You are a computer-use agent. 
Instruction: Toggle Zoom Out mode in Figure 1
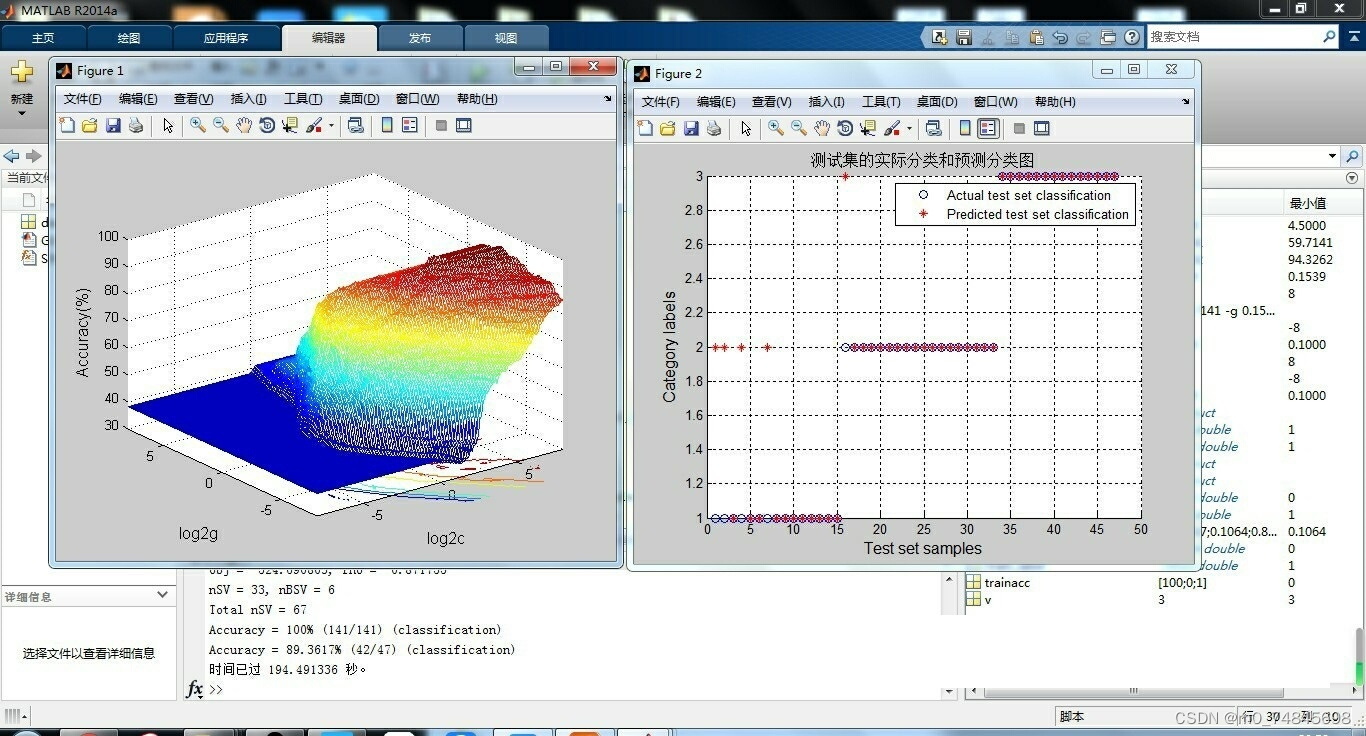point(221,126)
